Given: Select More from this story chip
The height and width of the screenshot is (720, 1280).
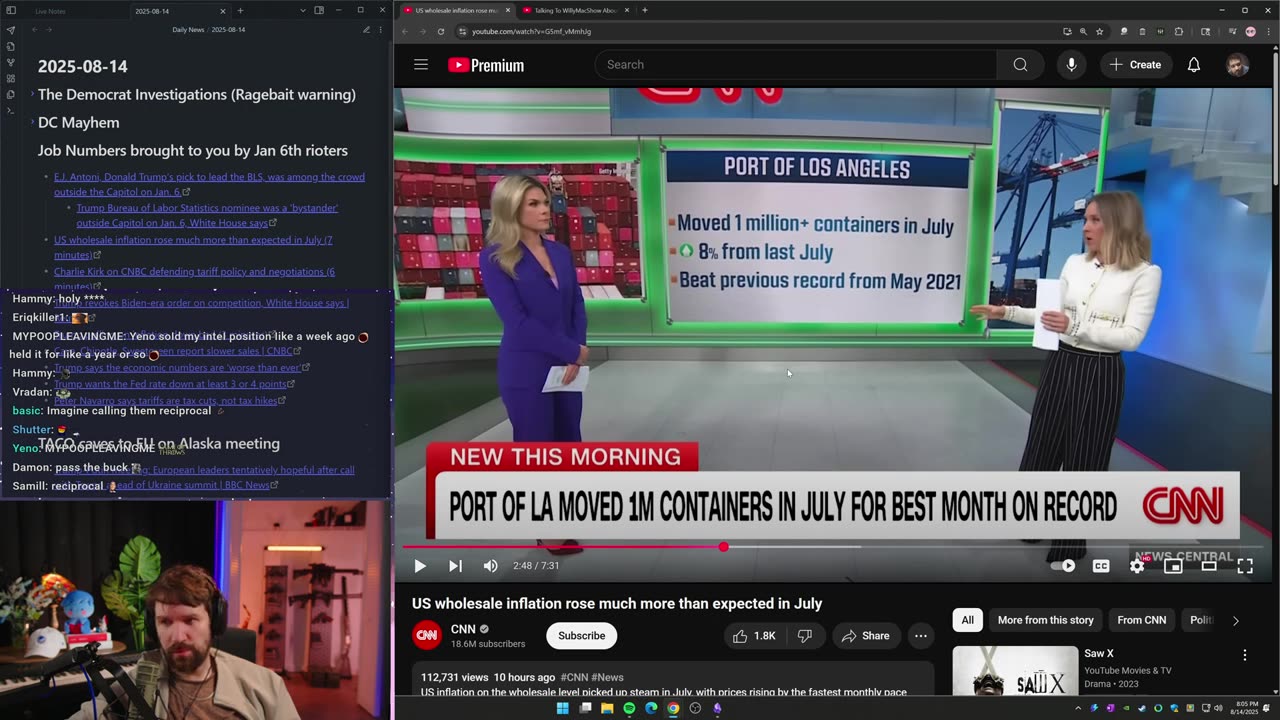Looking at the screenshot, I should pos(1045,620).
